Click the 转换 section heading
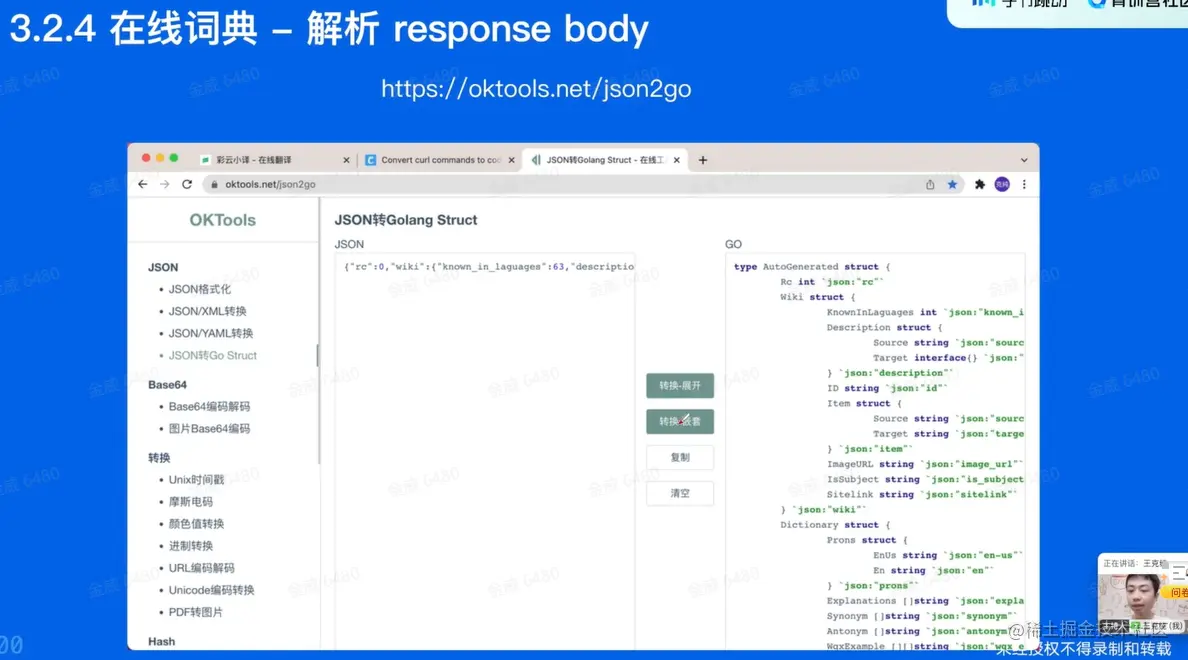Viewport: 1188px width, 660px height. click(x=159, y=457)
